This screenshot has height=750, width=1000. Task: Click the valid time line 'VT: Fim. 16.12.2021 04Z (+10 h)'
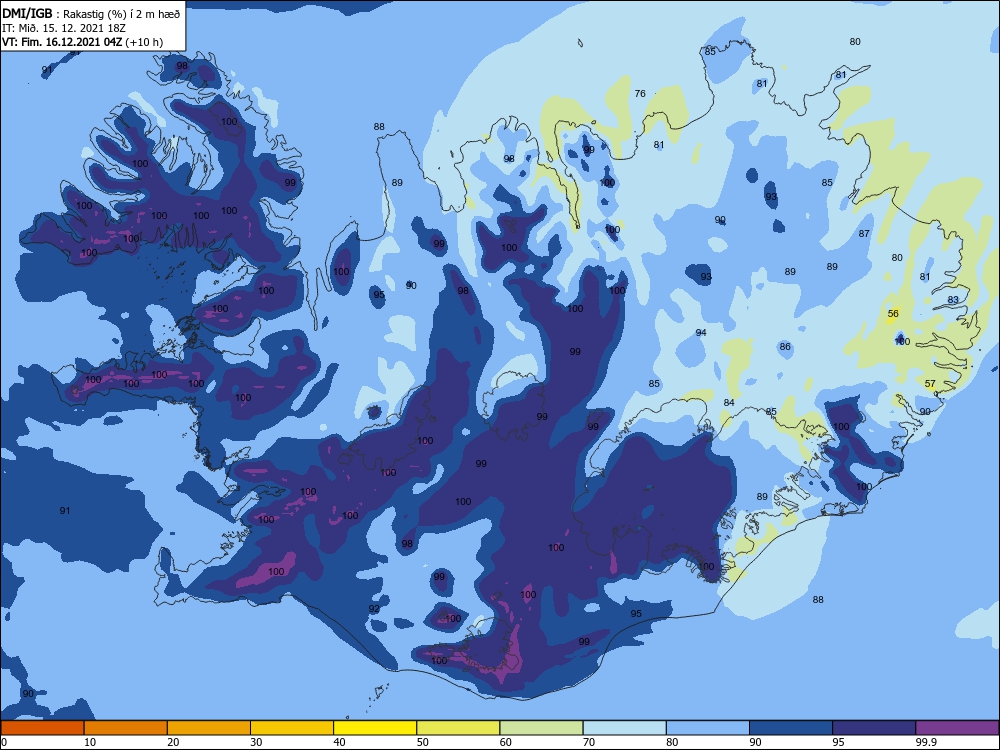[x=82, y=42]
